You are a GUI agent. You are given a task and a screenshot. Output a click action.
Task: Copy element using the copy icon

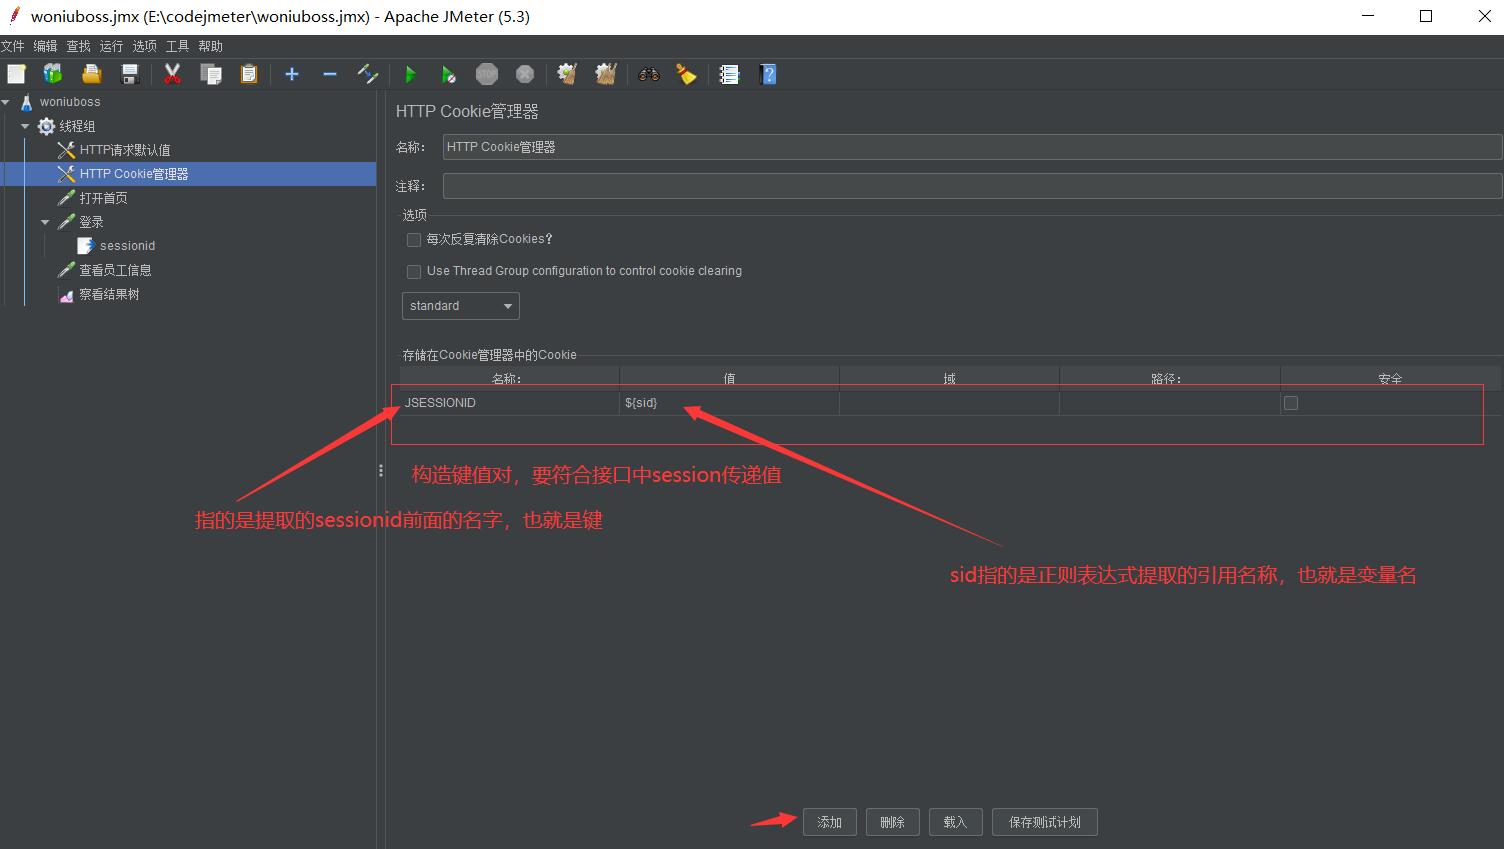(x=211, y=74)
